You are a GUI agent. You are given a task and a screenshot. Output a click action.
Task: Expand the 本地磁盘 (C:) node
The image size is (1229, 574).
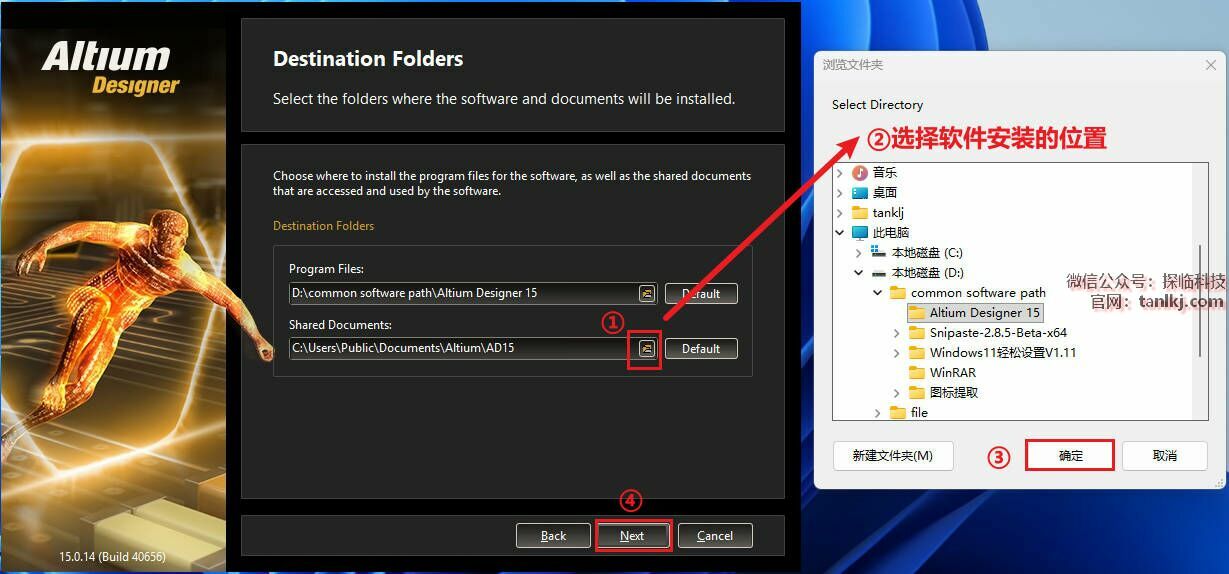tap(859, 252)
